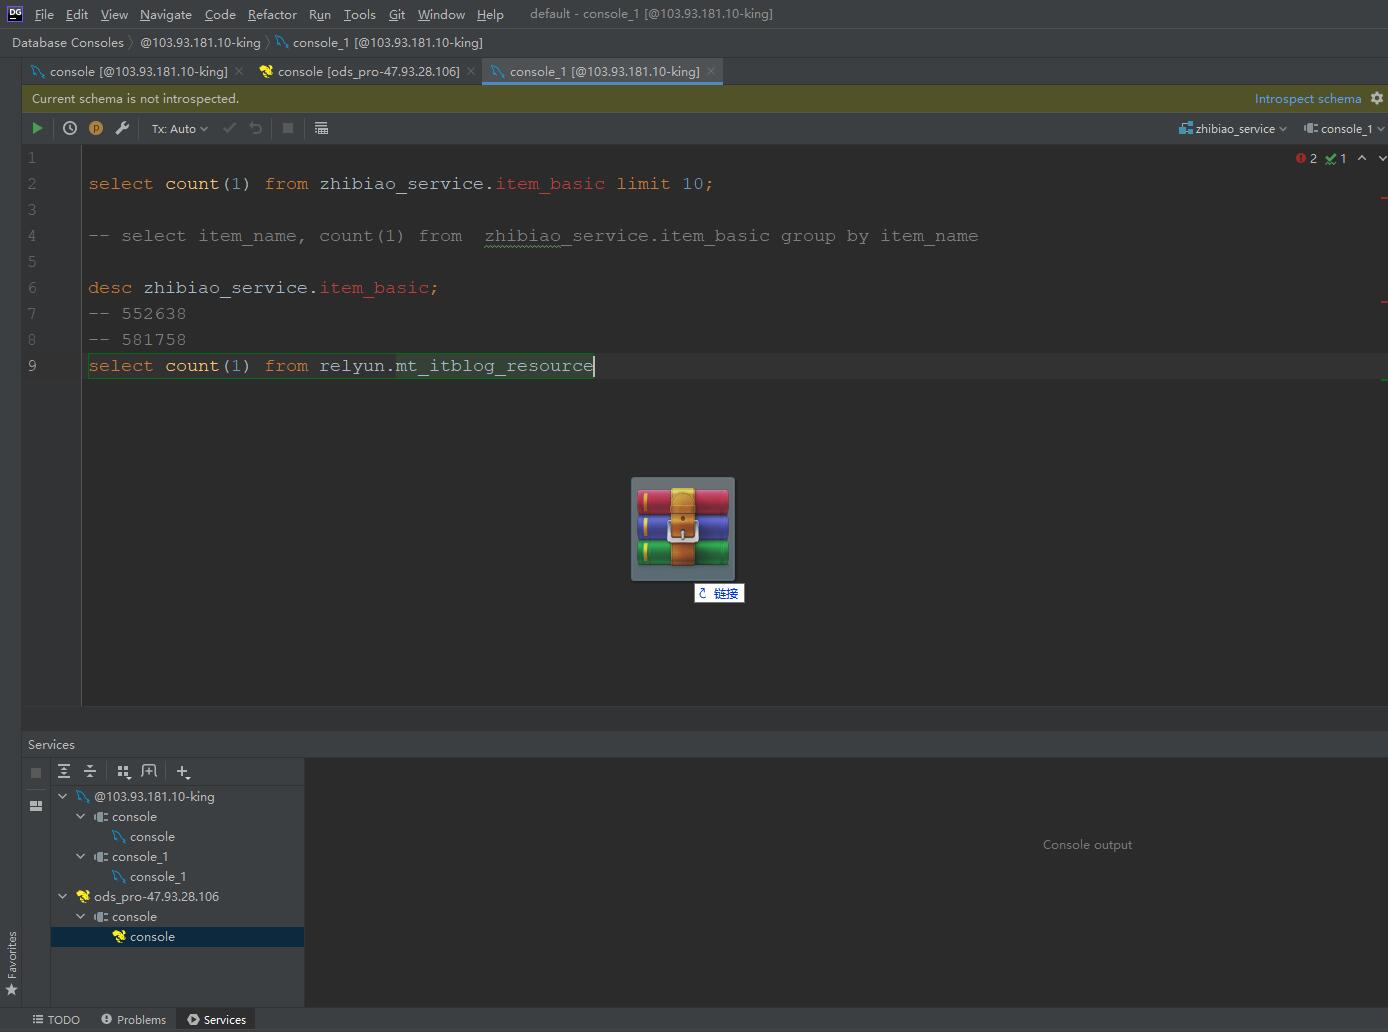Viewport: 1388px width, 1032px height.
Task: Switch to console [ods_pro-47.93.28.106] tab
Action: 368,71
